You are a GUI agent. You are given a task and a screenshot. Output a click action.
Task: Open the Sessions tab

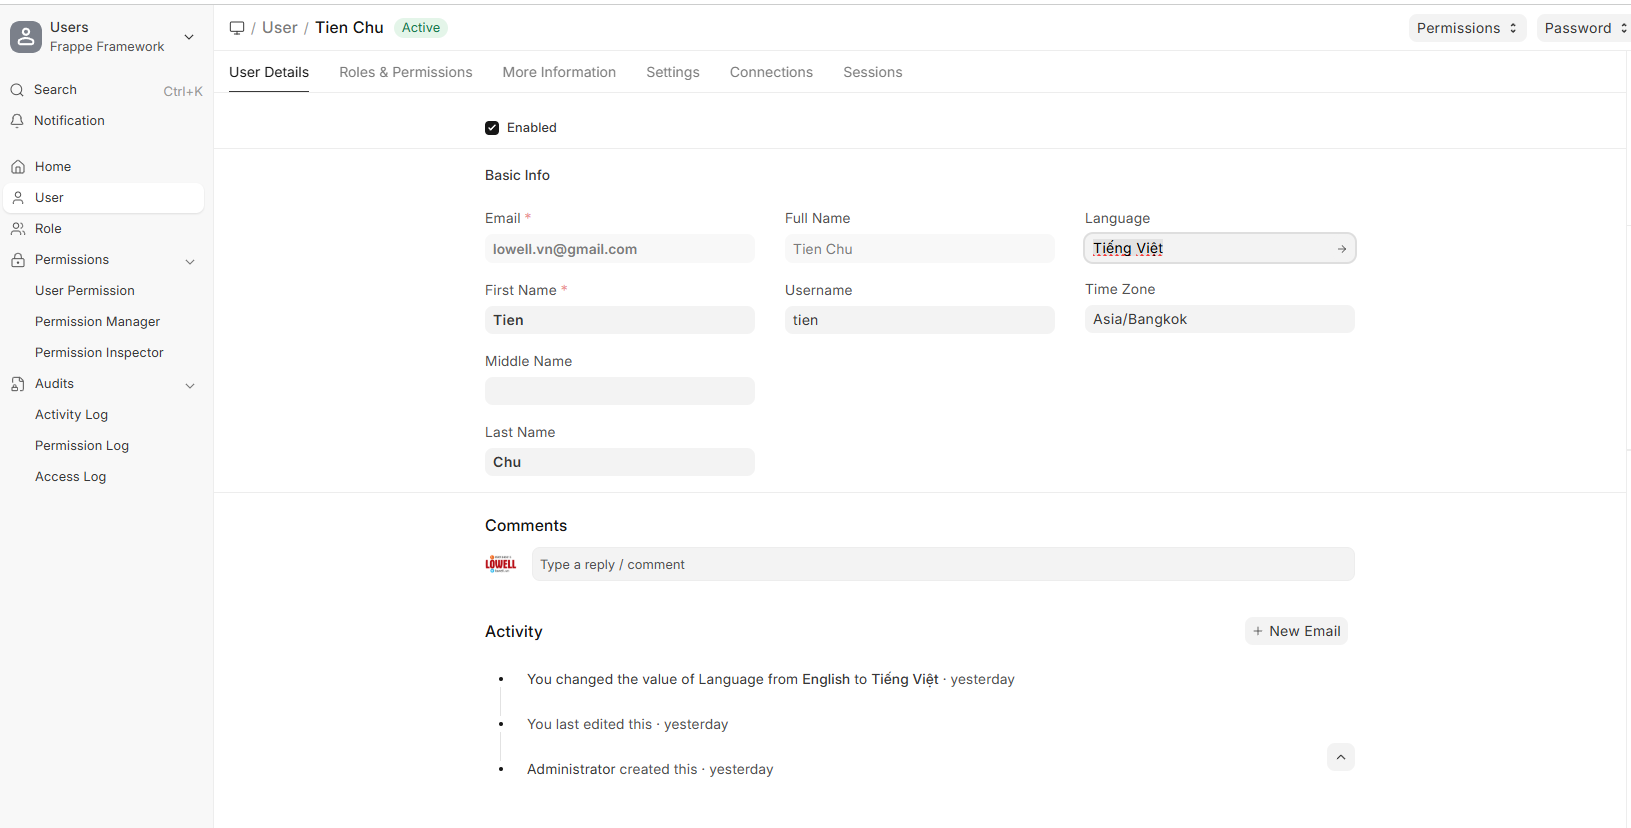click(x=872, y=72)
